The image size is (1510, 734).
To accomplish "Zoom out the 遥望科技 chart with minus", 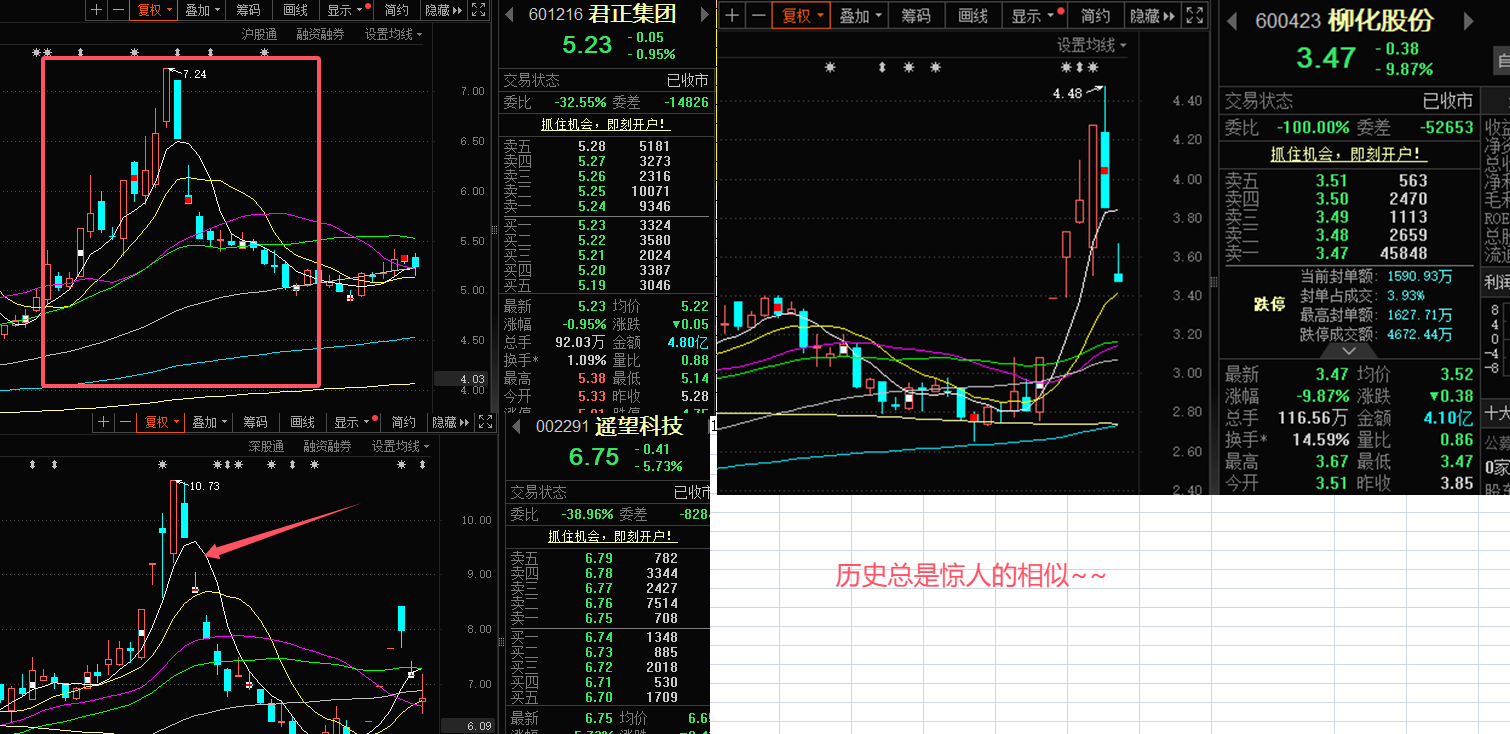I will (x=124, y=422).
